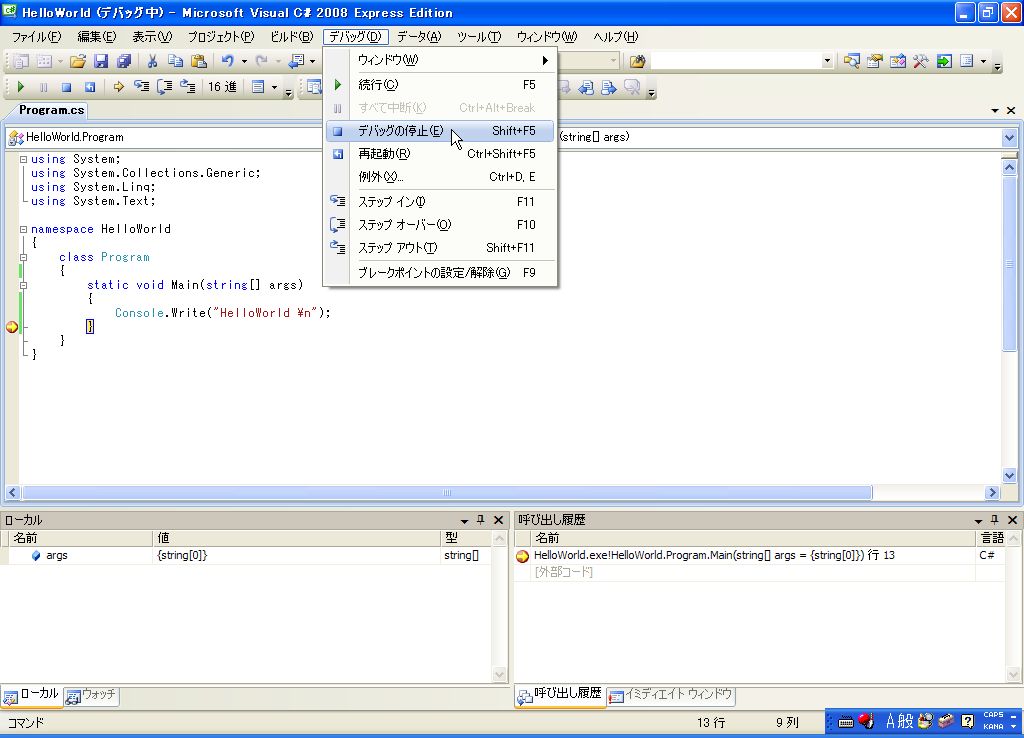The image size is (1024, 738).
Task: Click find combo box input field
Action: pos(736,61)
